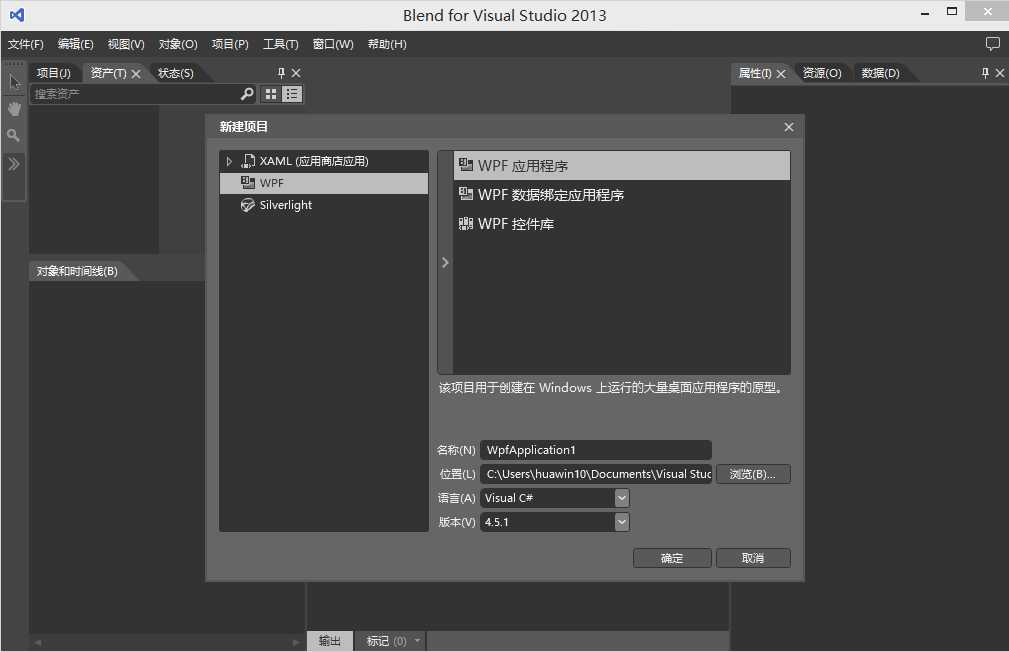Screen dimensions: 1009x652
Task: Open the 对象(O) menu
Action: point(178,44)
